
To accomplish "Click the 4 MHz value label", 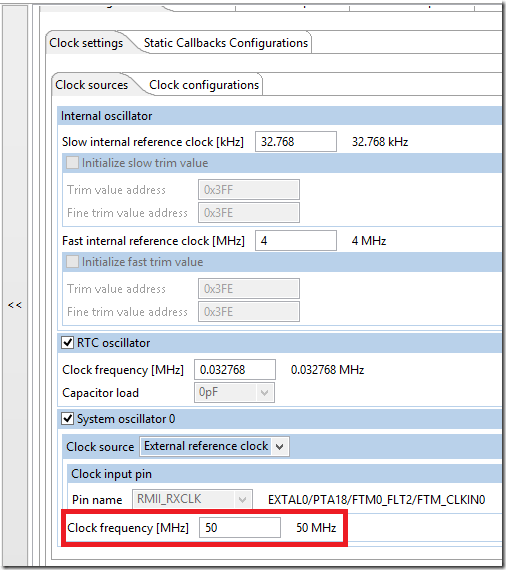I will point(369,241).
